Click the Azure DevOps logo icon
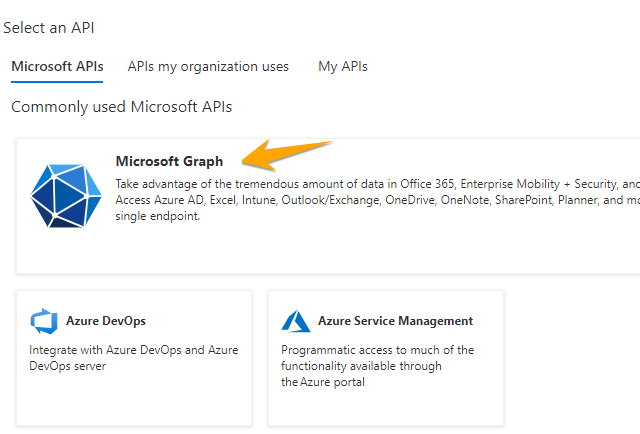The width and height of the screenshot is (640, 434). (x=44, y=321)
